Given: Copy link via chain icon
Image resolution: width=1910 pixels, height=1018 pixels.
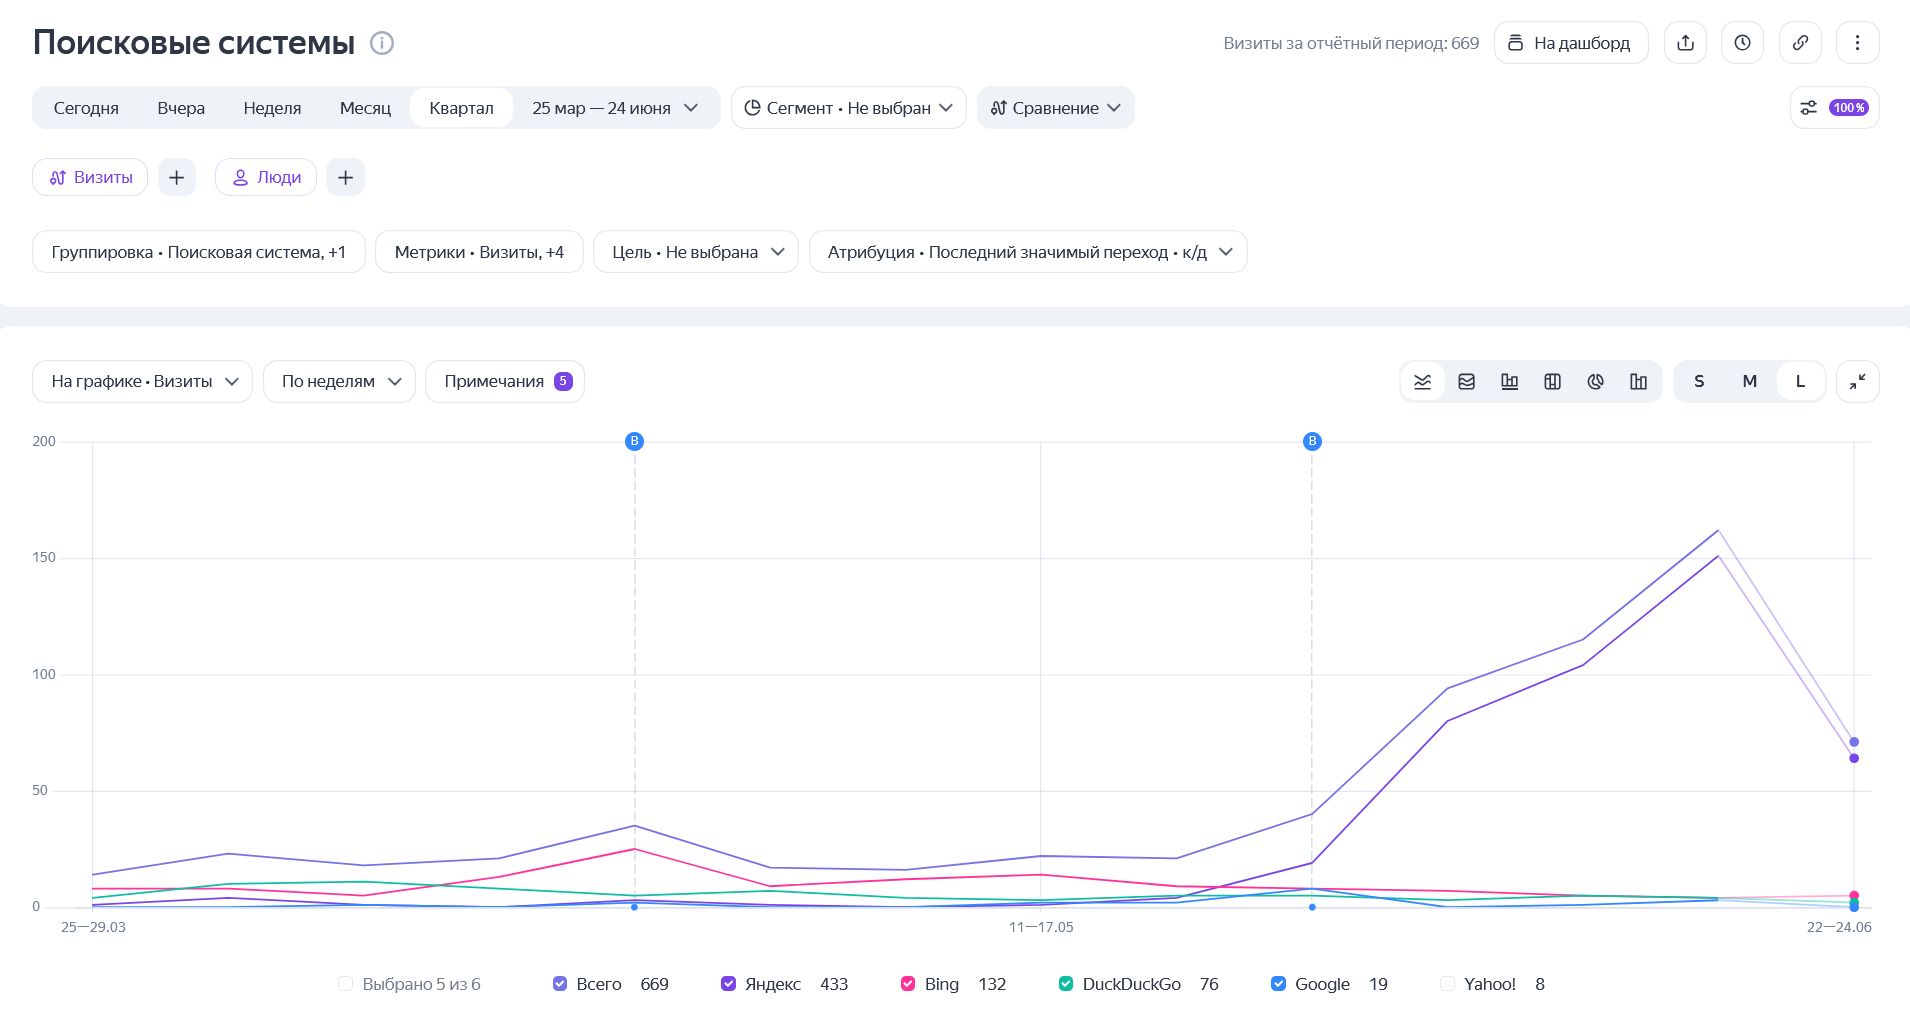Looking at the screenshot, I should [x=1800, y=43].
